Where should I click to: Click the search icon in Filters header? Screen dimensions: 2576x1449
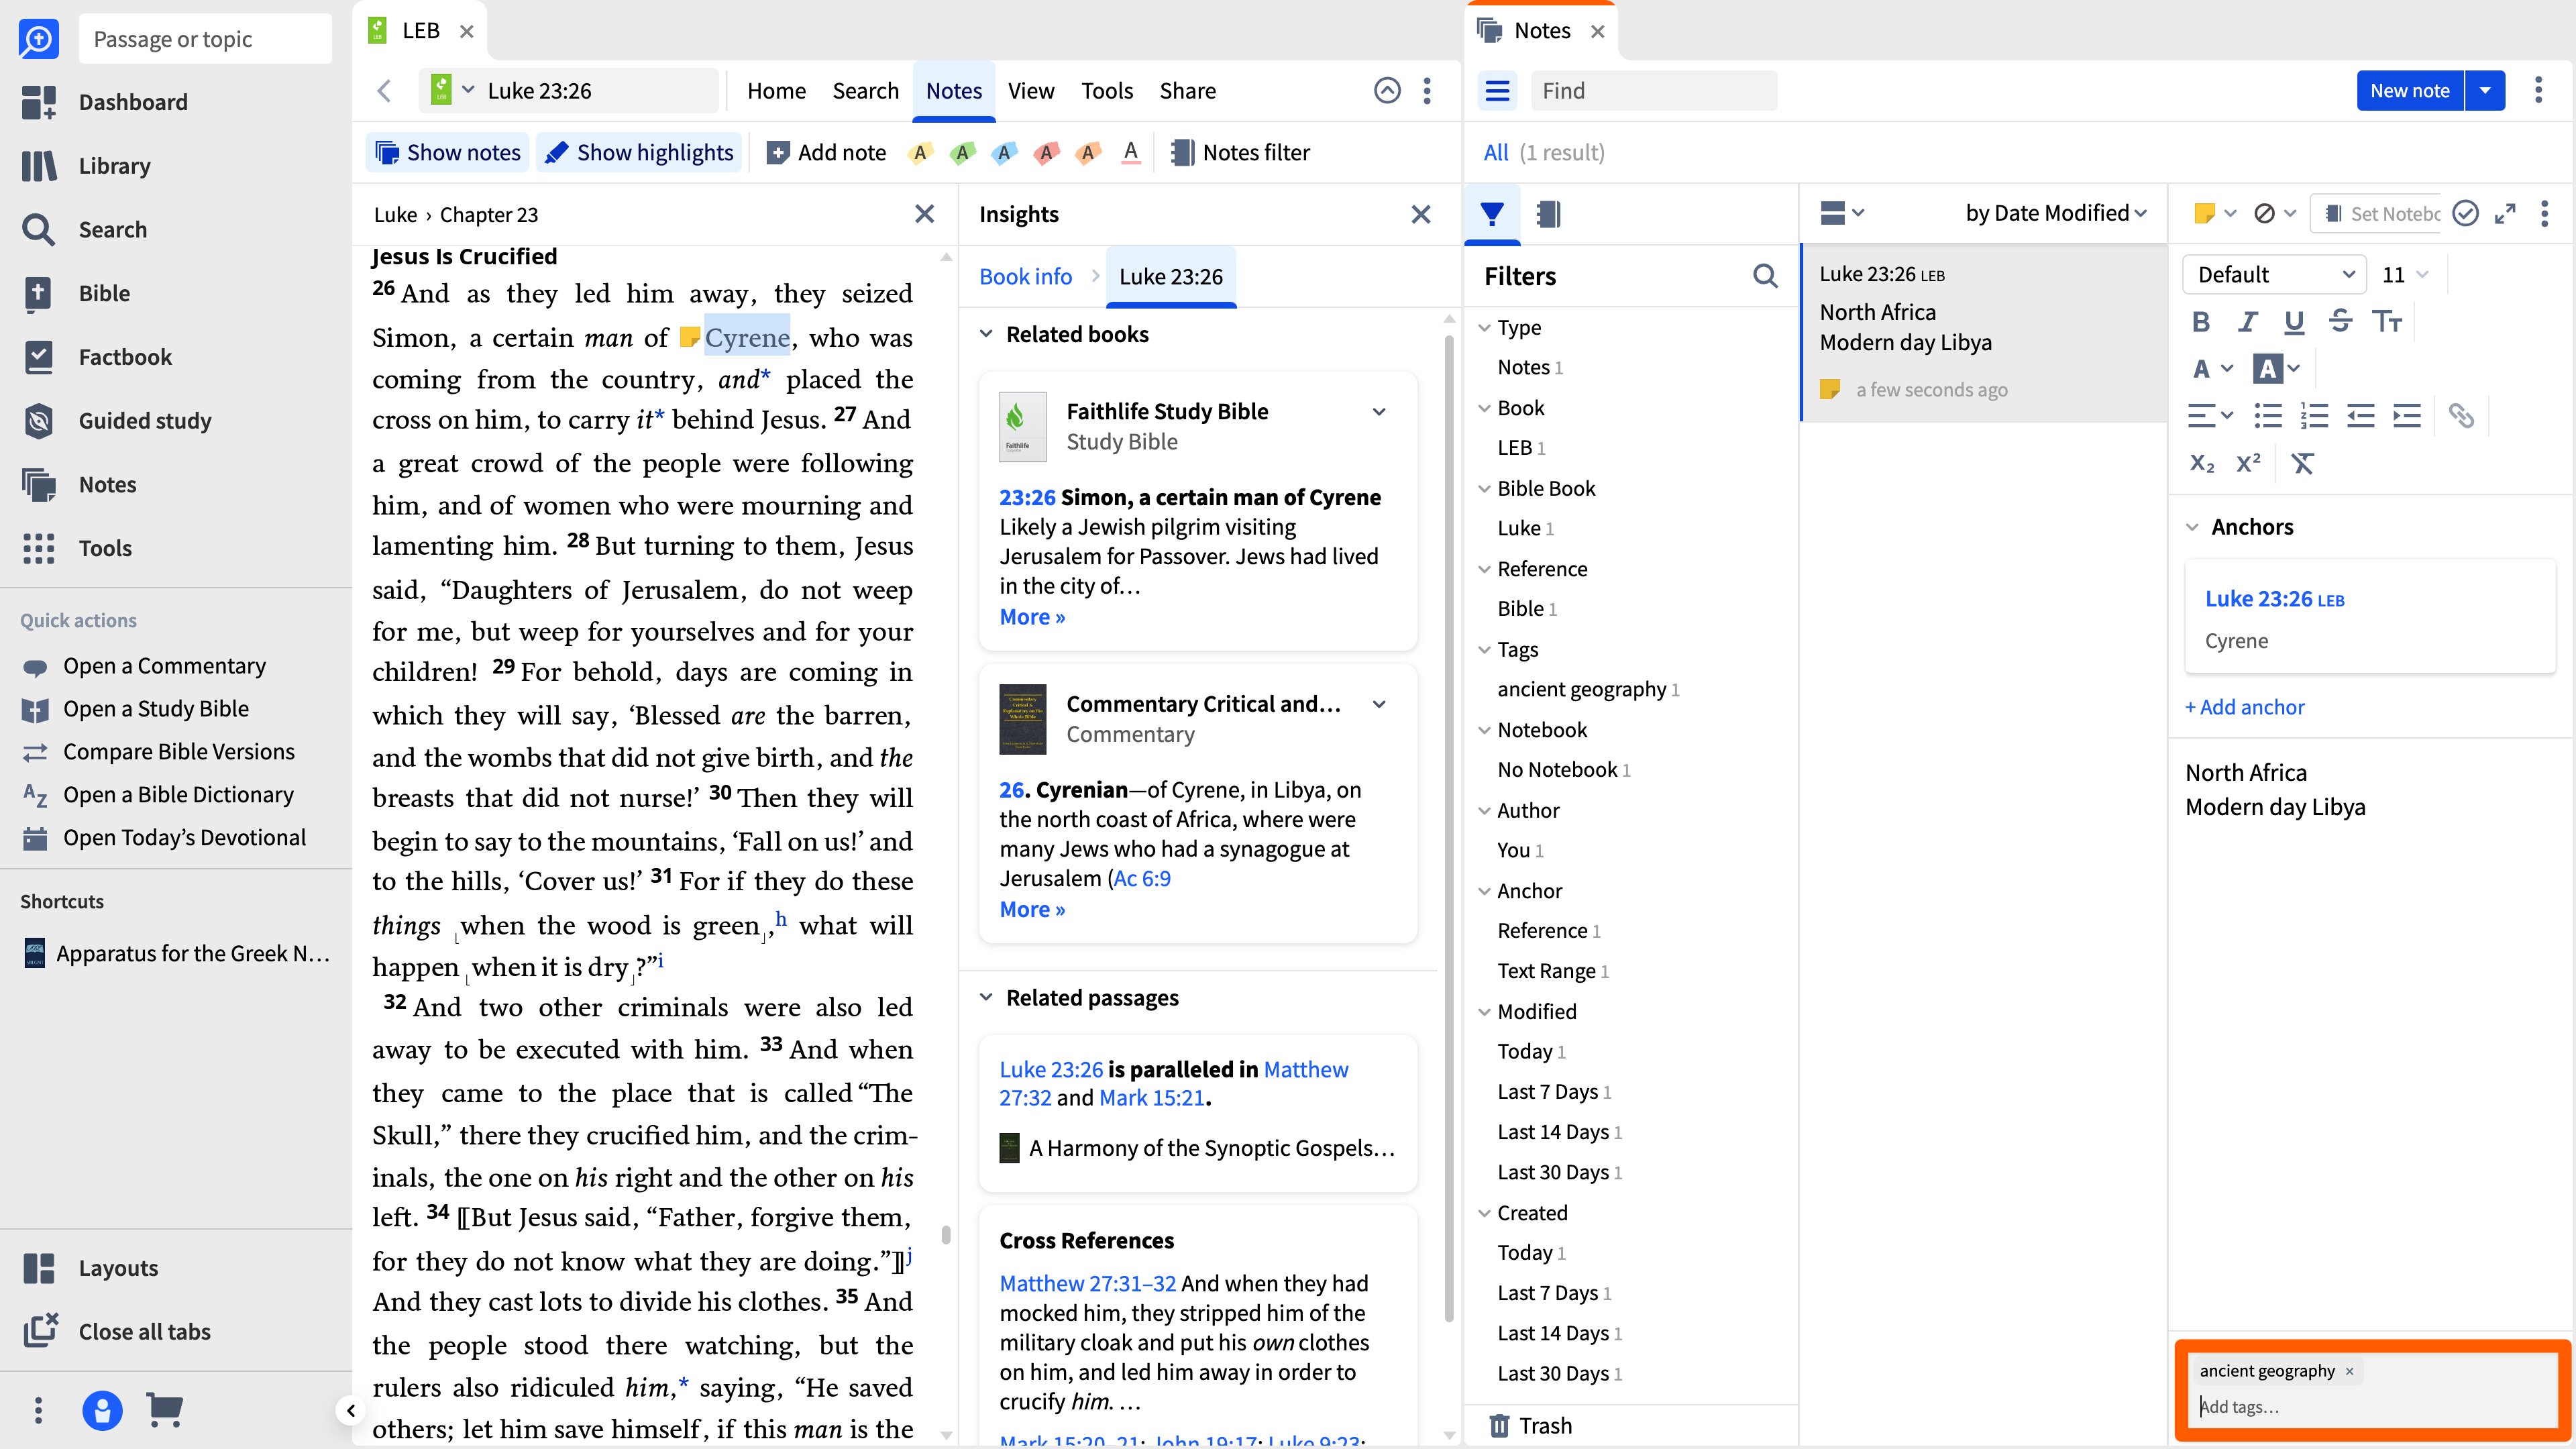(x=1765, y=276)
